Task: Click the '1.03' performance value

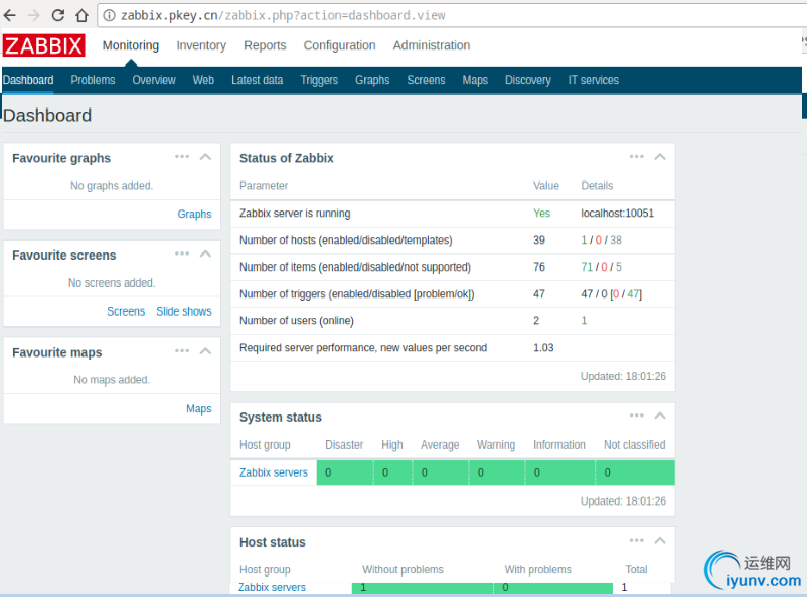Action: (x=543, y=348)
